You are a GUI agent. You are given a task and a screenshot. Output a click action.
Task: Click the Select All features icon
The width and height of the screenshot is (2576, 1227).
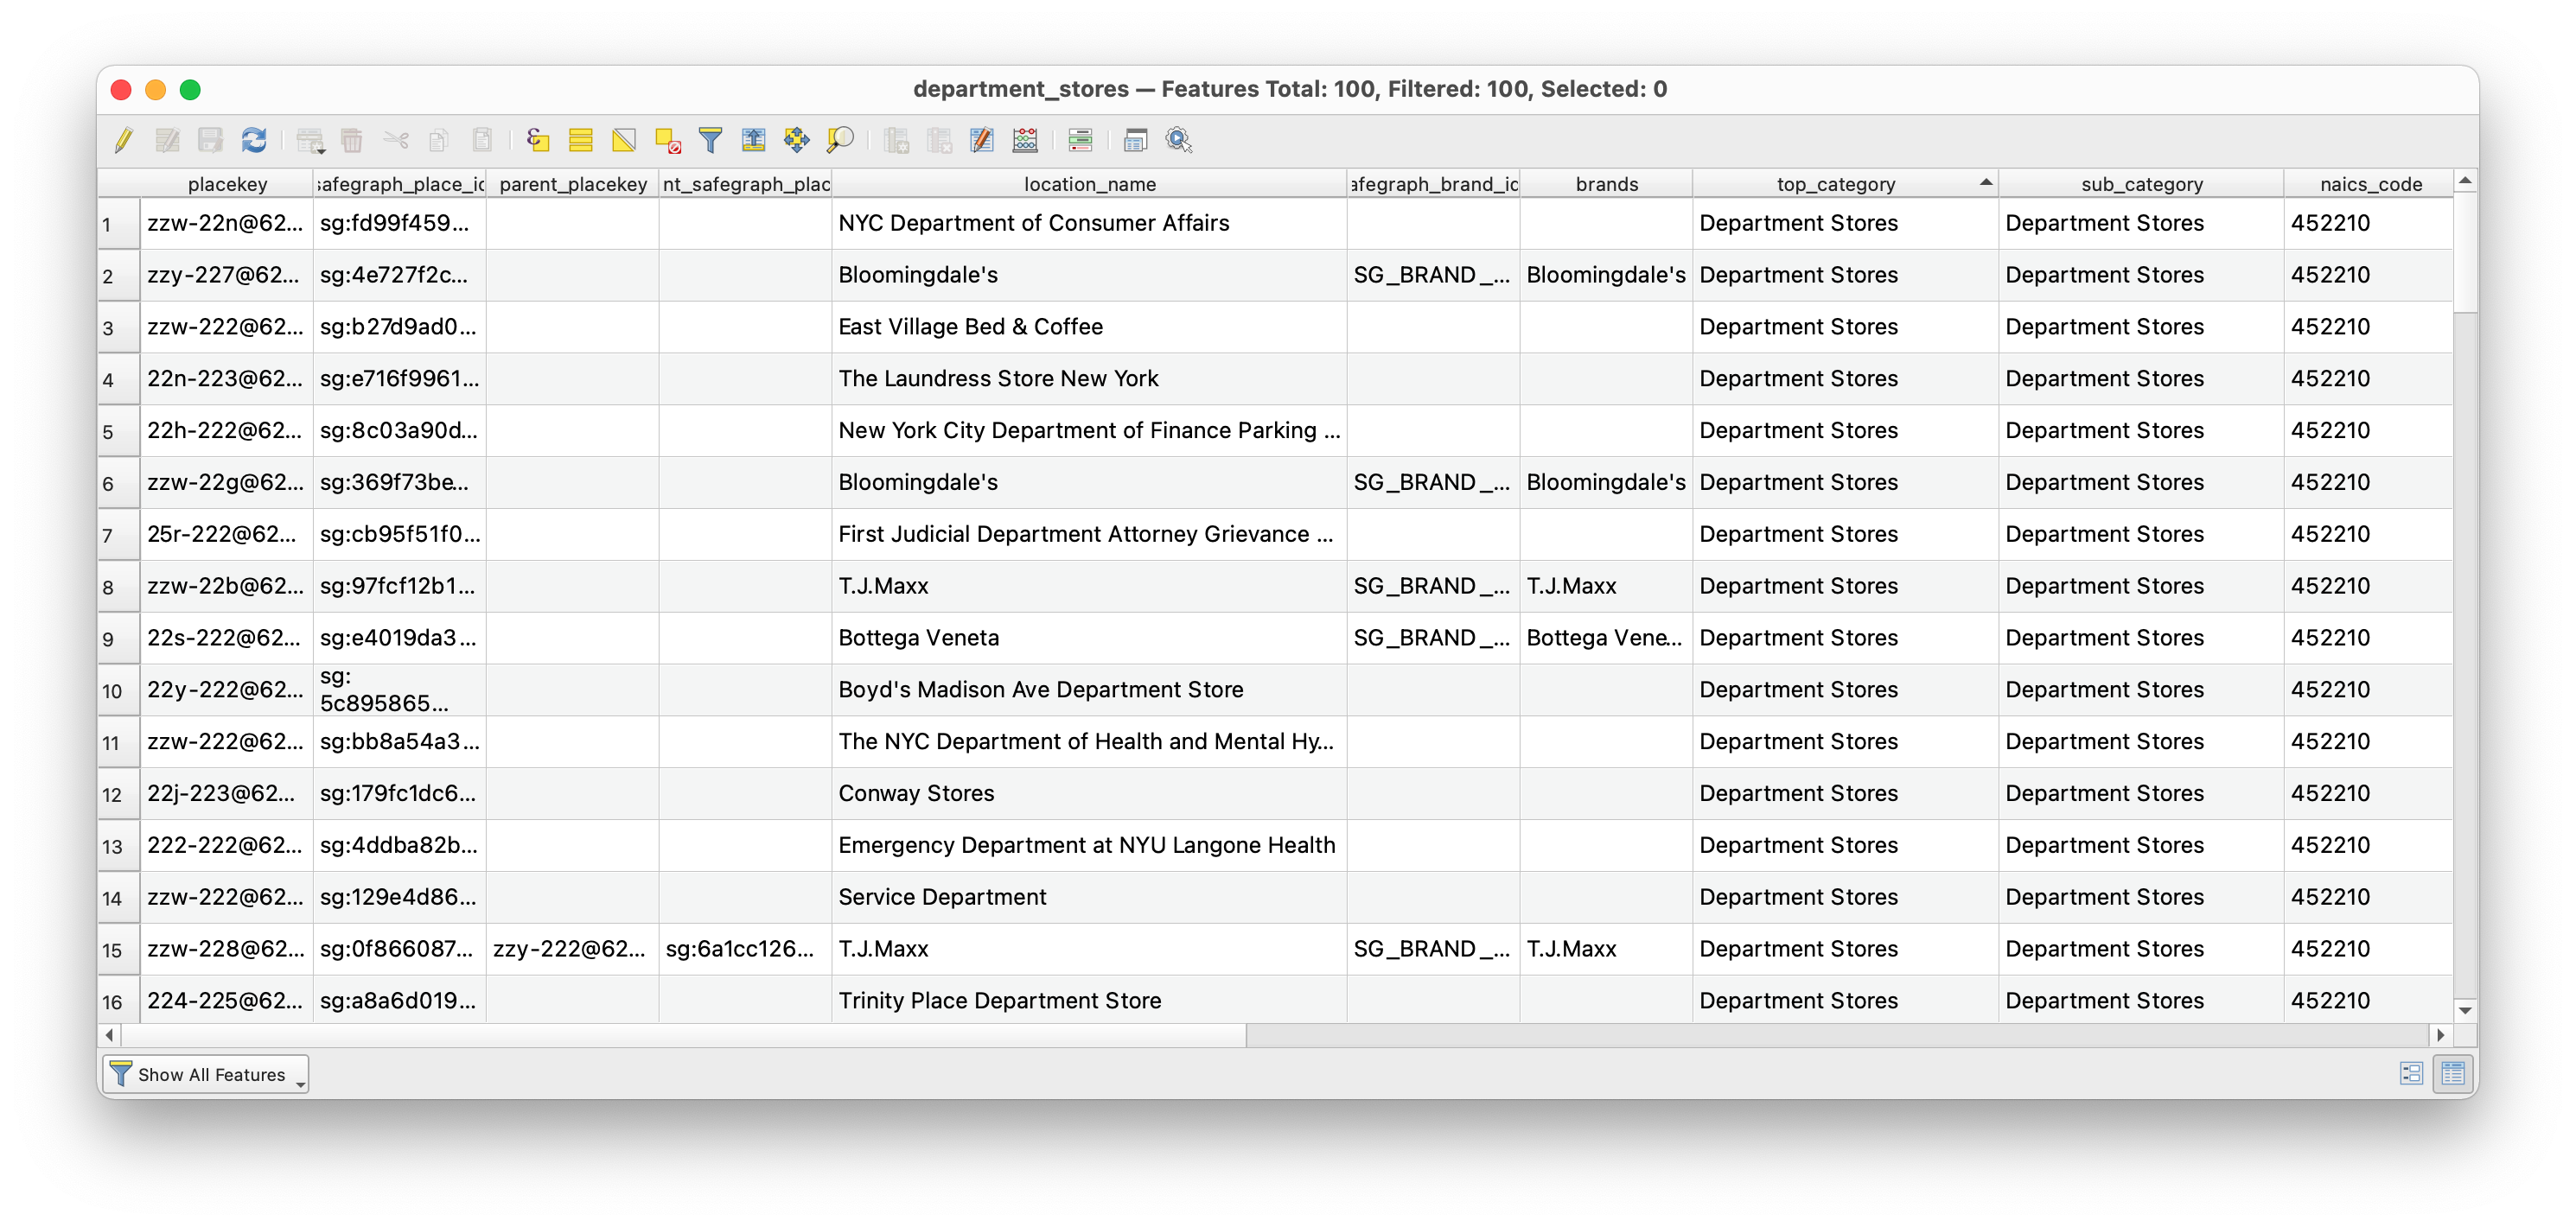pyautogui.click(x=581, y=140)
